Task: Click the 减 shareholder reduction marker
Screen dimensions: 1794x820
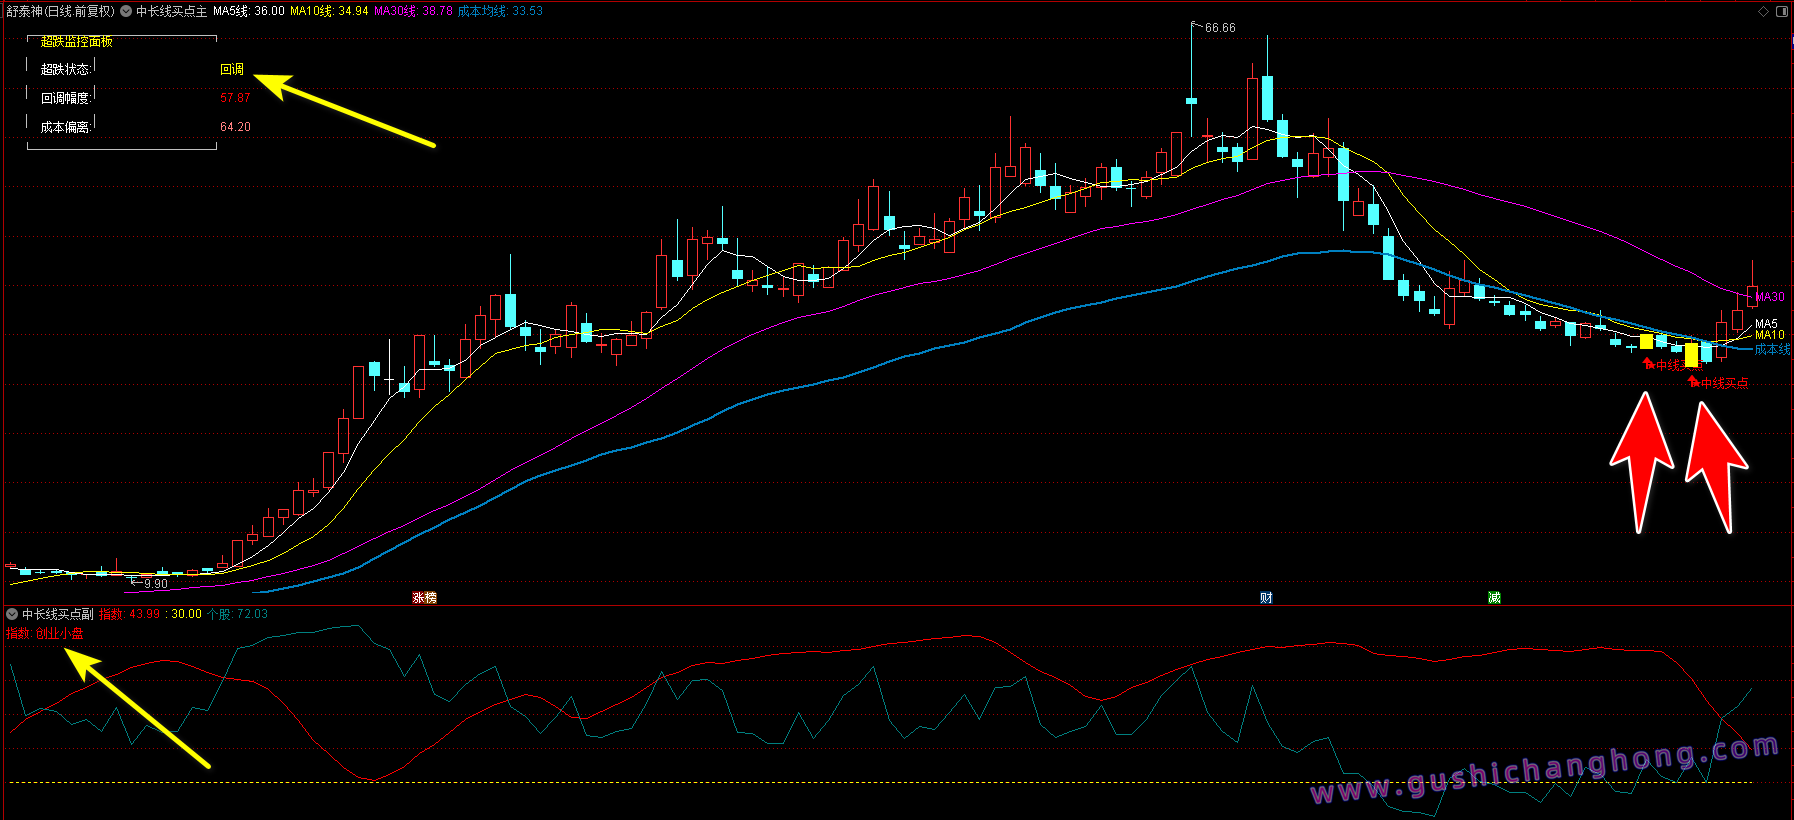Action: pyautogui.click(x=1494, y=597)
